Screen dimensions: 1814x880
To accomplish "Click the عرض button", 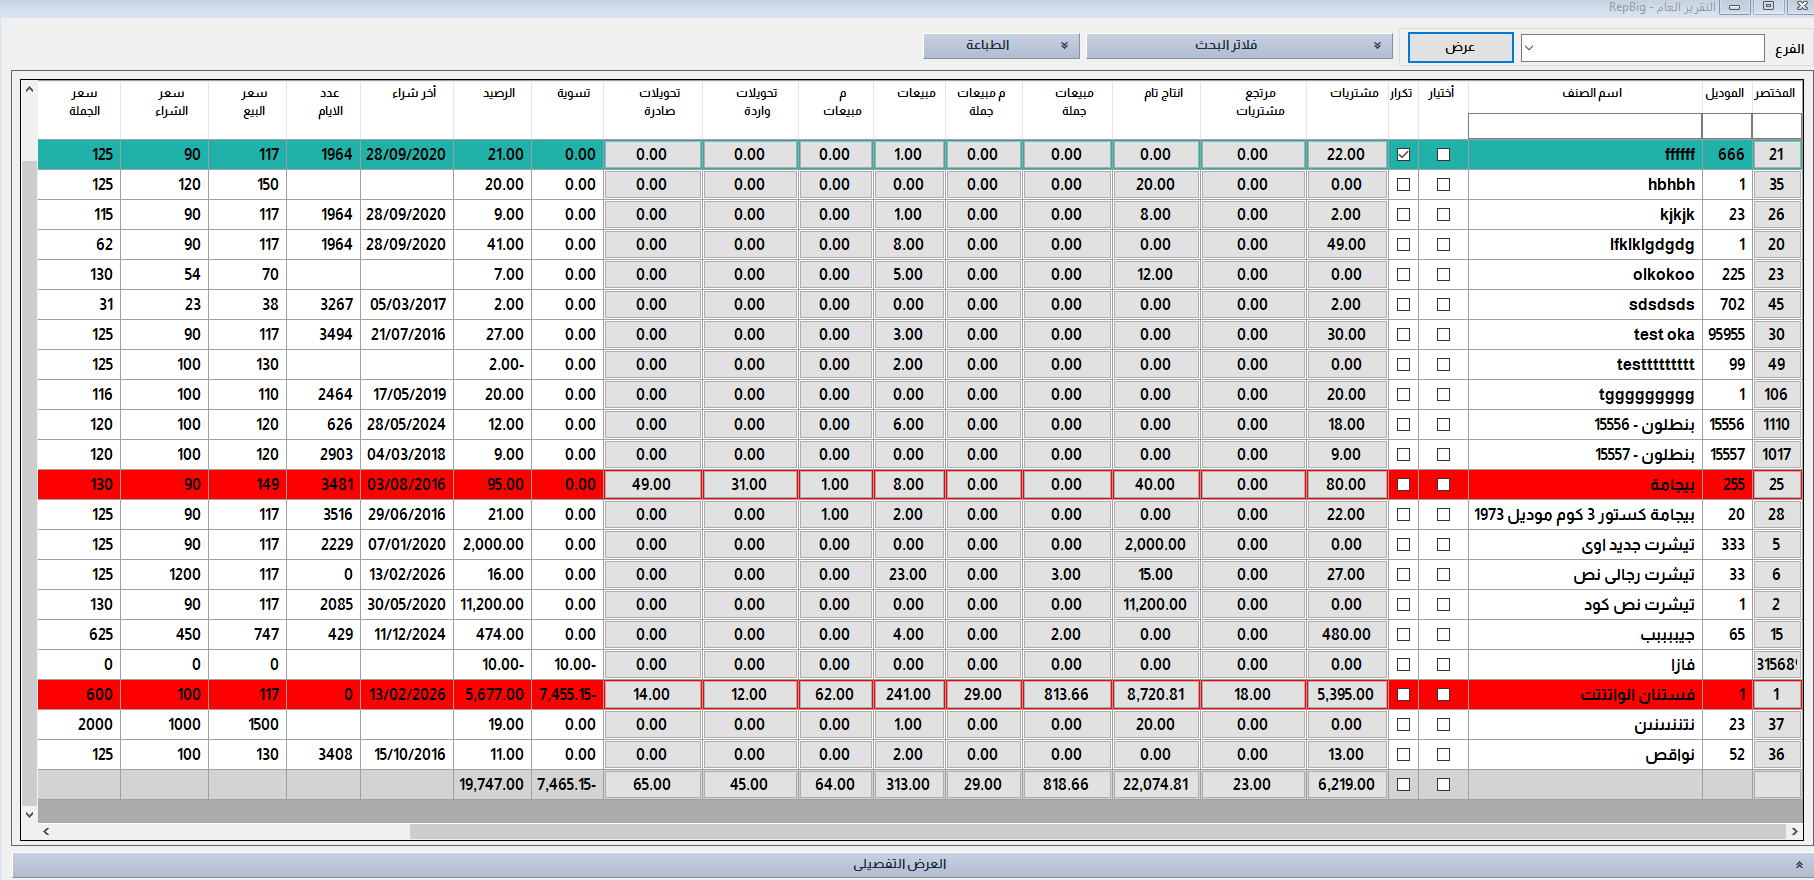I will pyautogui.click(x=1459, y=47).
